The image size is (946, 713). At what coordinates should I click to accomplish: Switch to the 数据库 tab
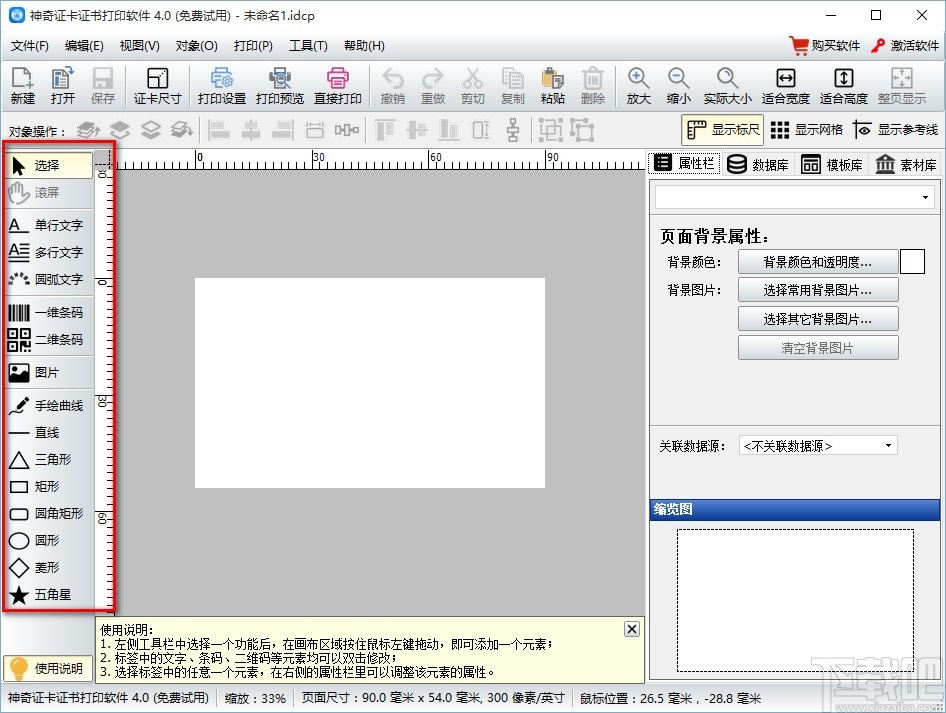pos(758,164)
